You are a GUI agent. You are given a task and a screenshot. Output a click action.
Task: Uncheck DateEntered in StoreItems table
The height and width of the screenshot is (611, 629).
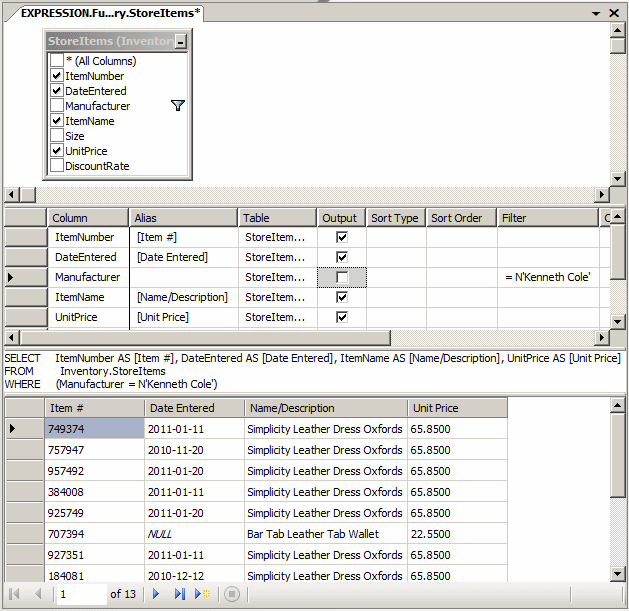pos(57,91)
